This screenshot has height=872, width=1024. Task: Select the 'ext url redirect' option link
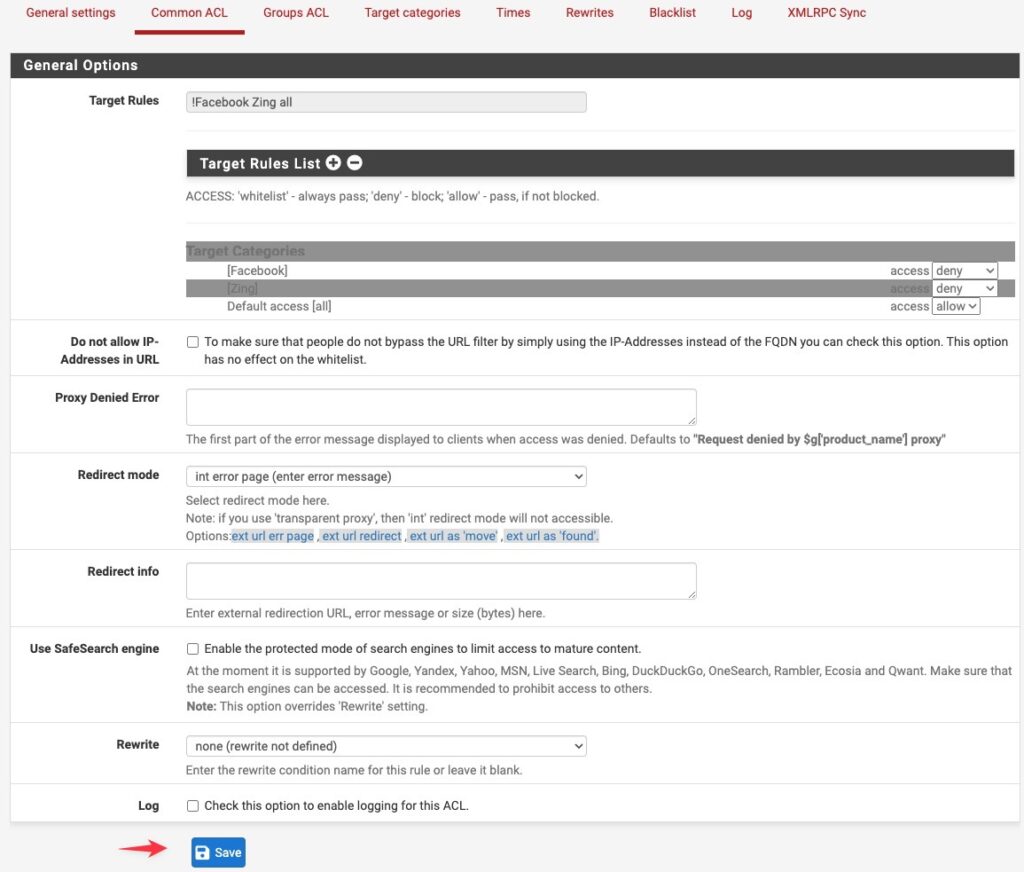(362, 536)
